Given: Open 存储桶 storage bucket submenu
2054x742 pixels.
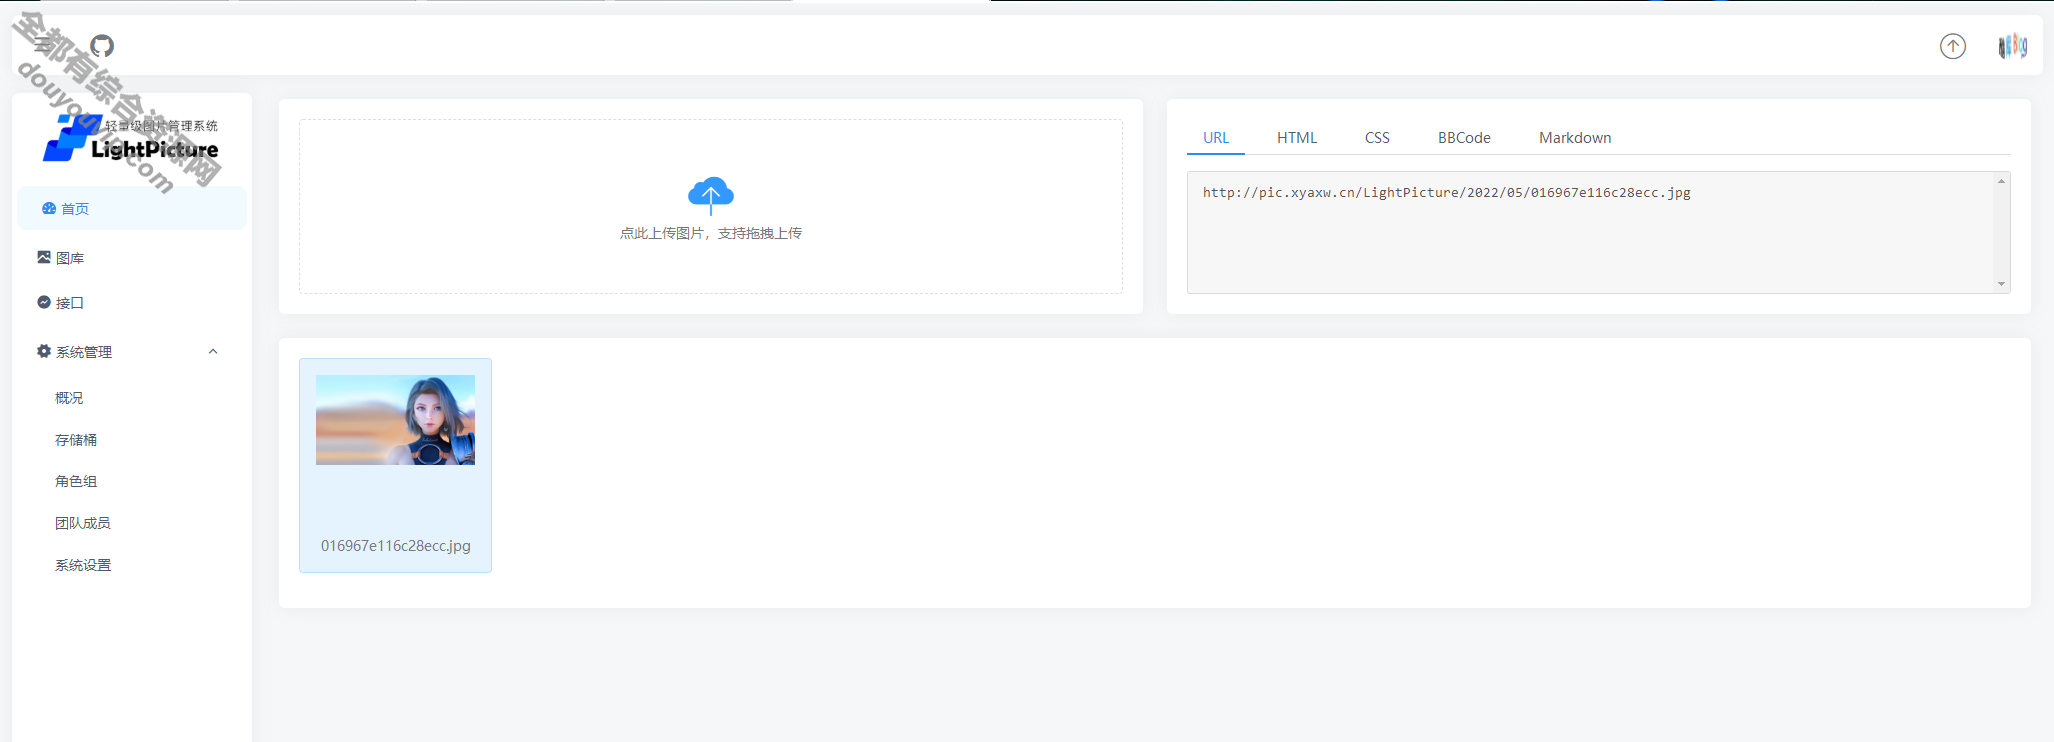Looking at the screenshot, I should [x=76, y=440].
